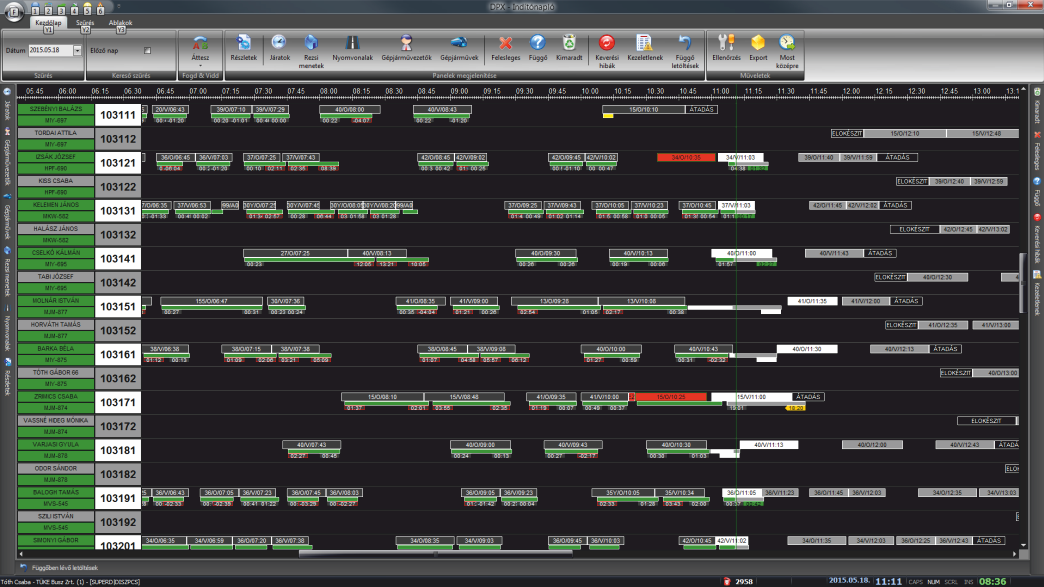Click the scroll left arrow
Image resolution: width=1044 pixels, height=587 pixels.
[21, 553]
